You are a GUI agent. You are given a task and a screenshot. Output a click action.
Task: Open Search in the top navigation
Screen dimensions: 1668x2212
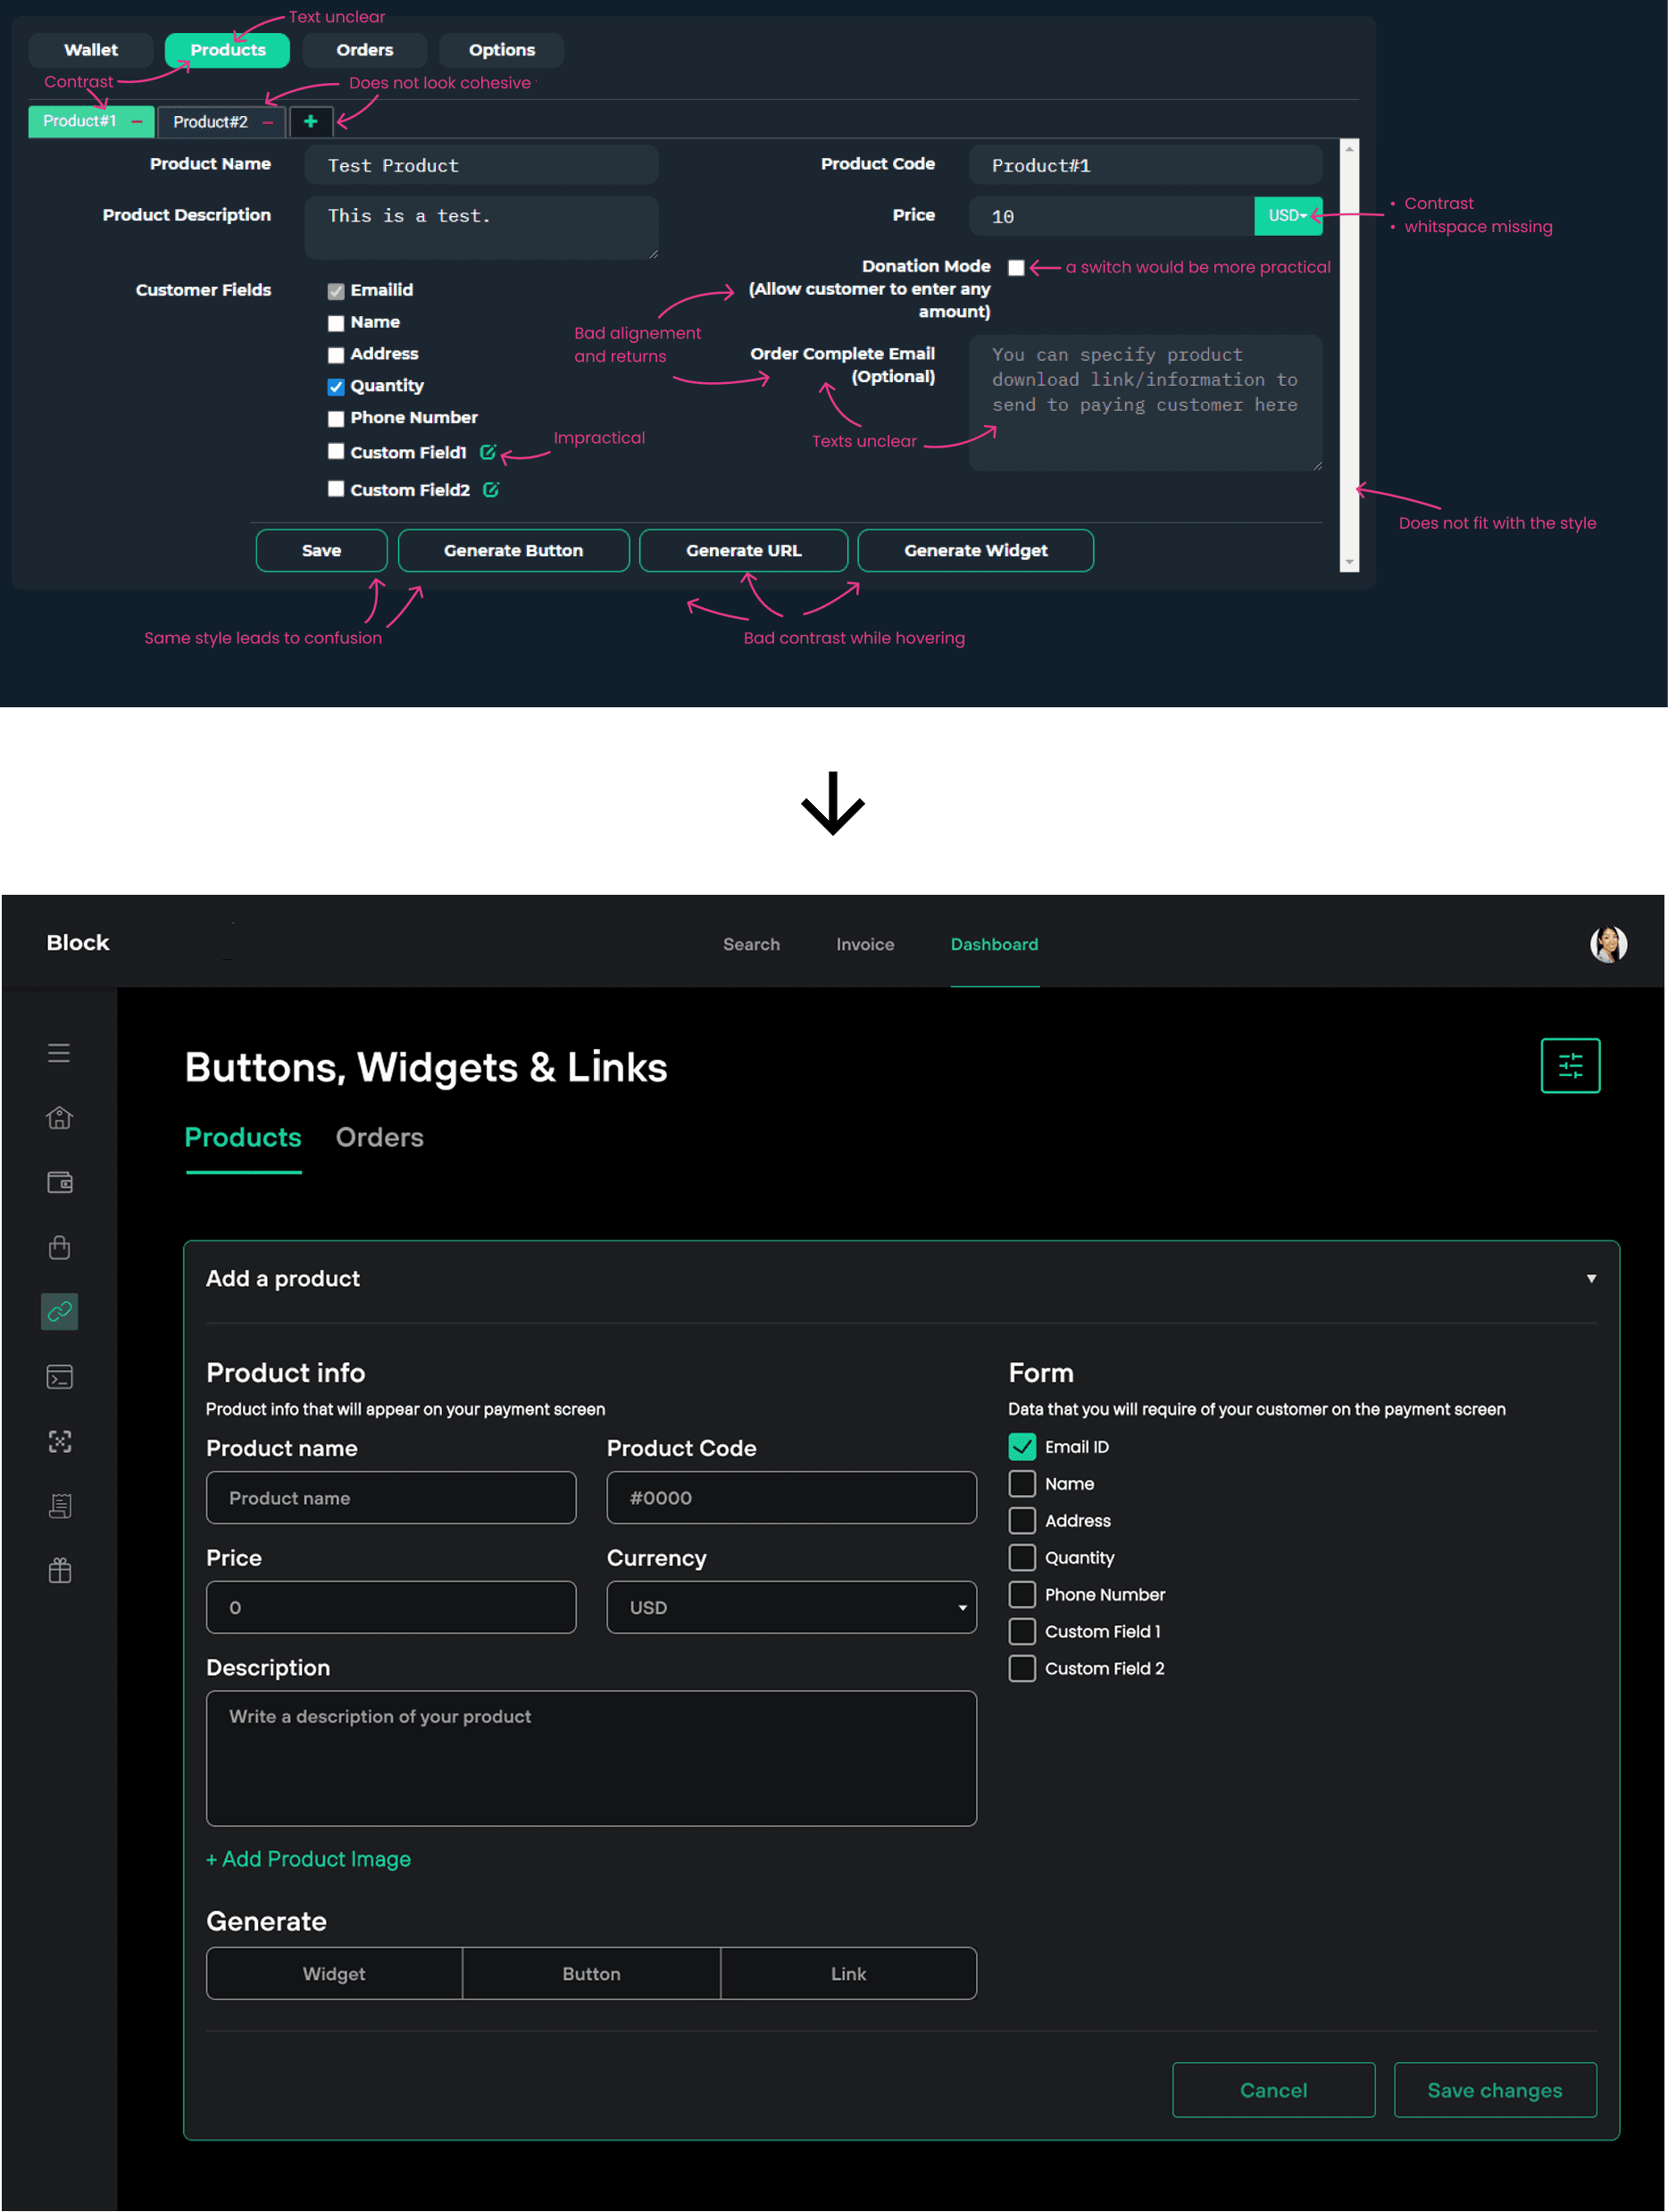(x=751, y=944)
